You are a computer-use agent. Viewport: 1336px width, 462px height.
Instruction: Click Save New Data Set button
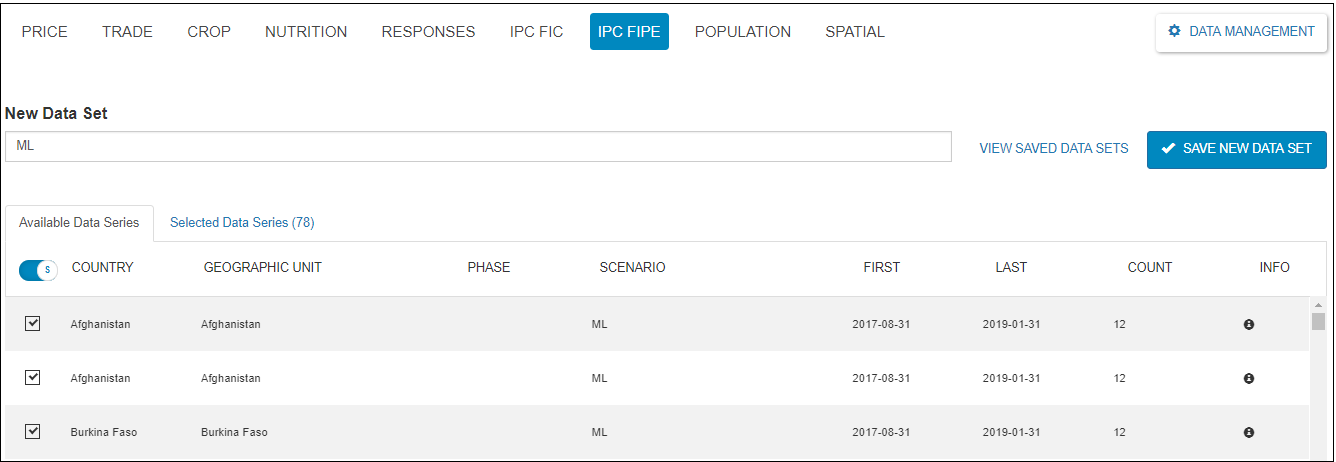tap(1236, 148)
